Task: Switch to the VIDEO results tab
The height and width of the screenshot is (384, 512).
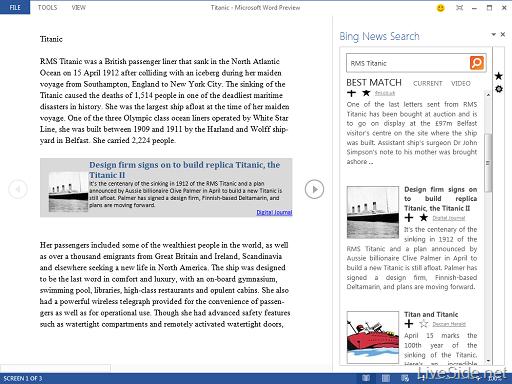Action: point(460,83)
